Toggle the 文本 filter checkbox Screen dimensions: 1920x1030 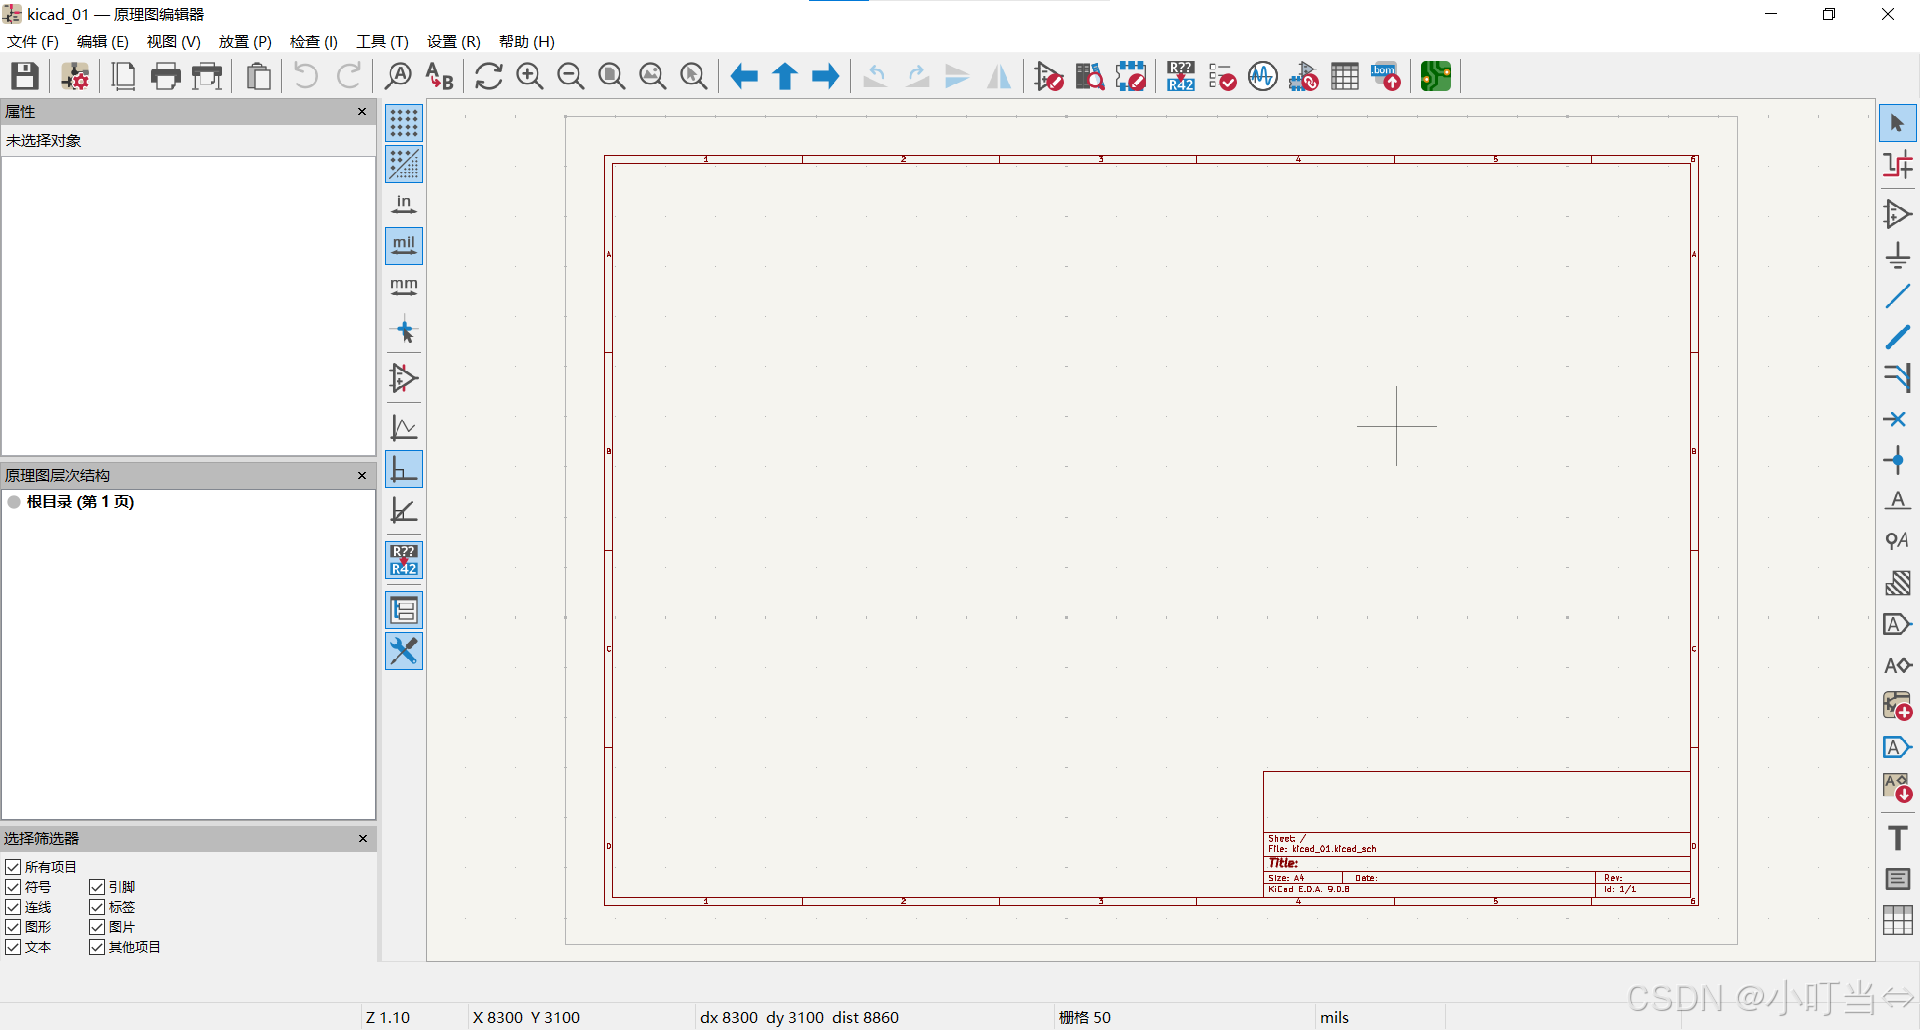click(x=13, y=947)
